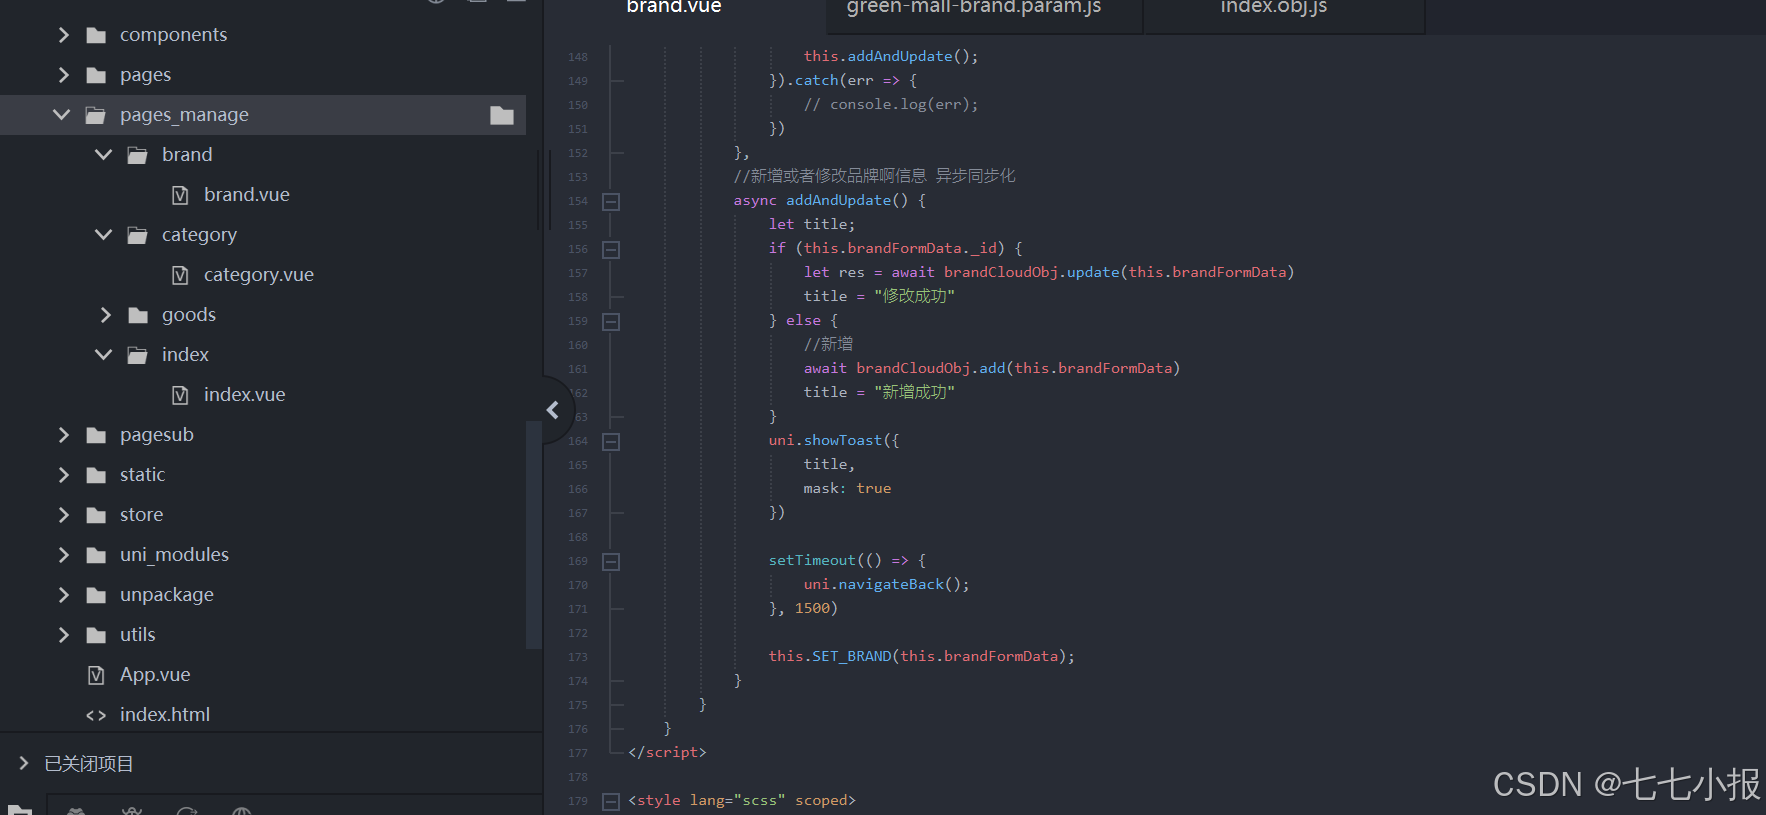Click the index folder icon

click(x=138, y=355)
